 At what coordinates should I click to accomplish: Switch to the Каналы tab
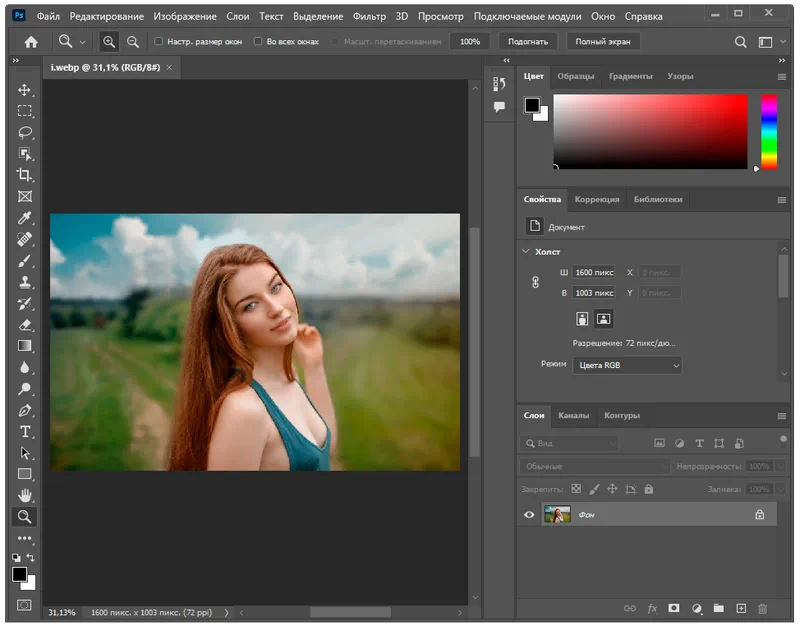click(x=573, y=415)
